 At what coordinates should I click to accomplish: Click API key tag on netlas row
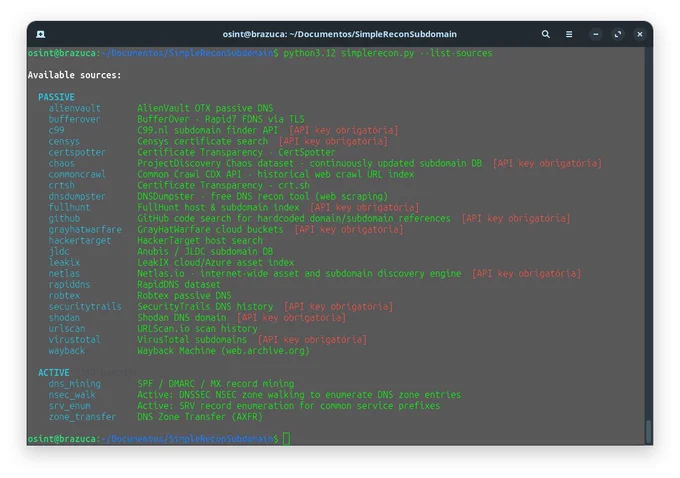[526, 274]
